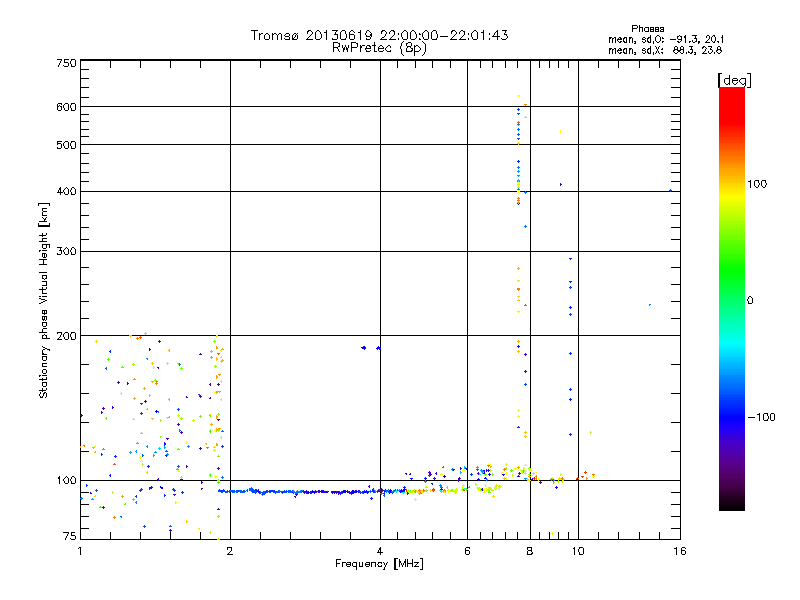Select the RwPretec (8p) subtitle
The height and width of the screenshot is (600, 800).
tap(379, 47)
